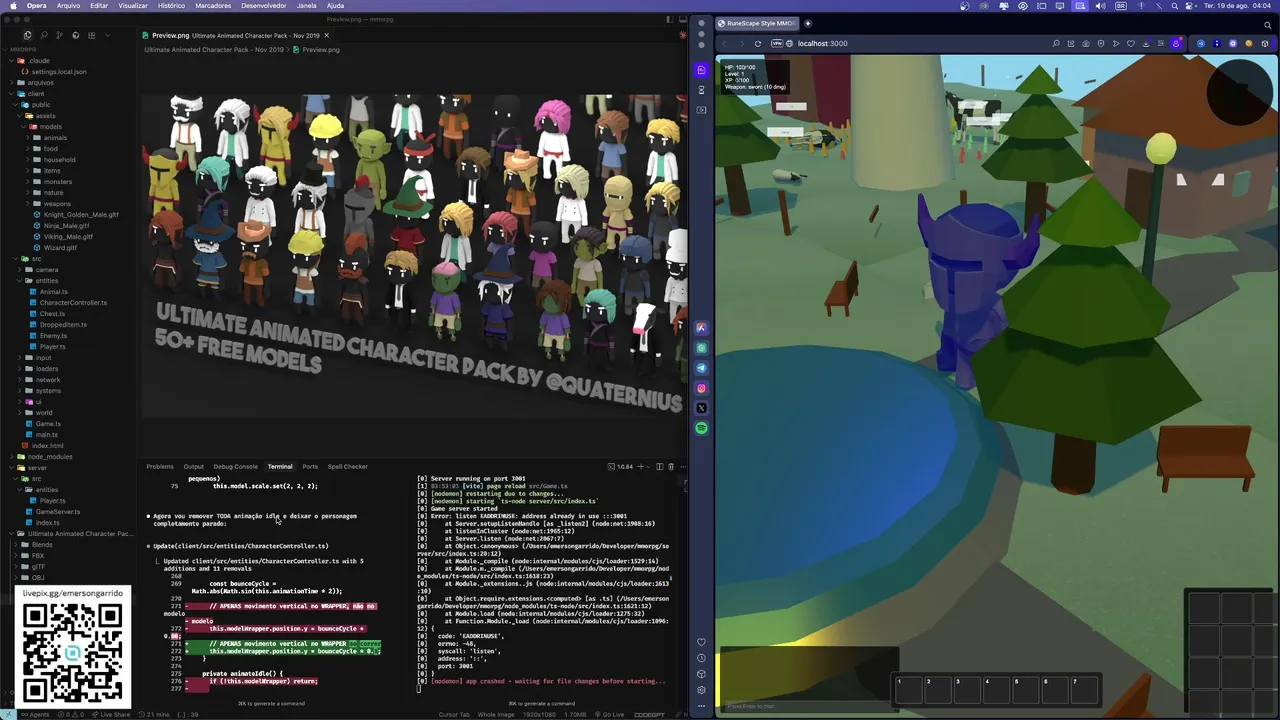Open the Spell Checker tab
This screenshot has width=1280, height=720.
point(348,466)
